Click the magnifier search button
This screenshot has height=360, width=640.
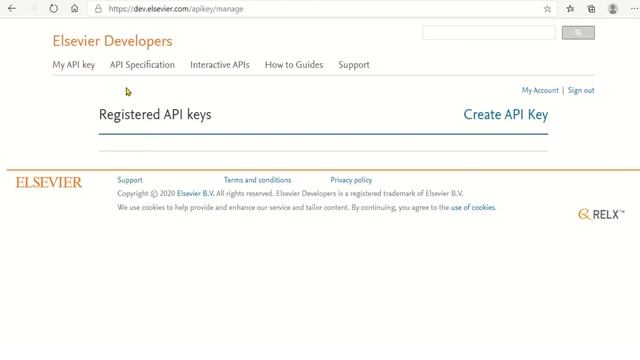[x=578, y=33]
